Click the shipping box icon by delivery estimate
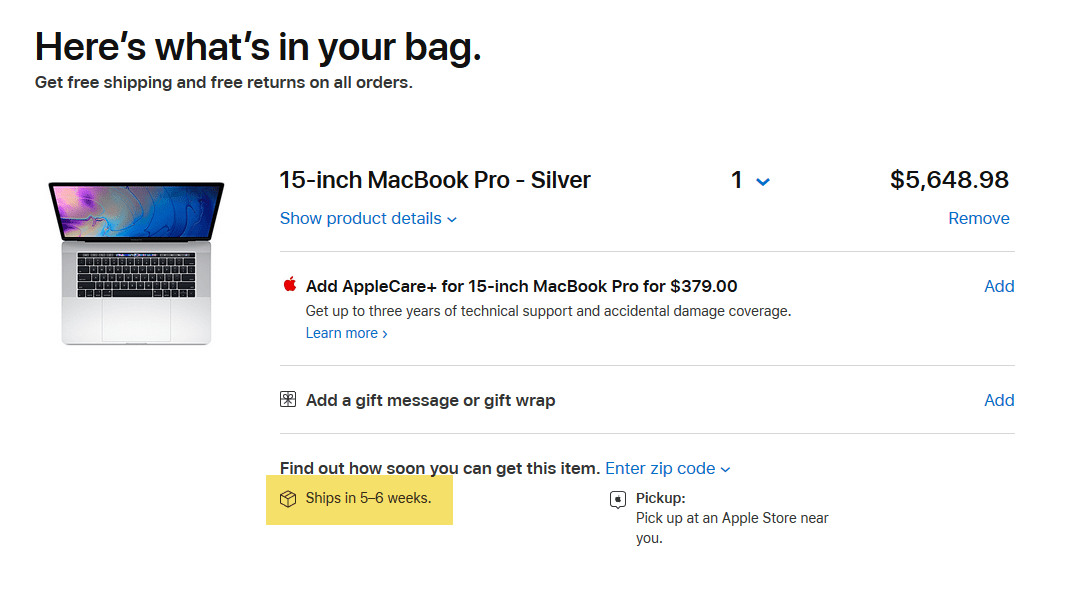This screenshot has height=598, width=1068. tap(289, 500)
